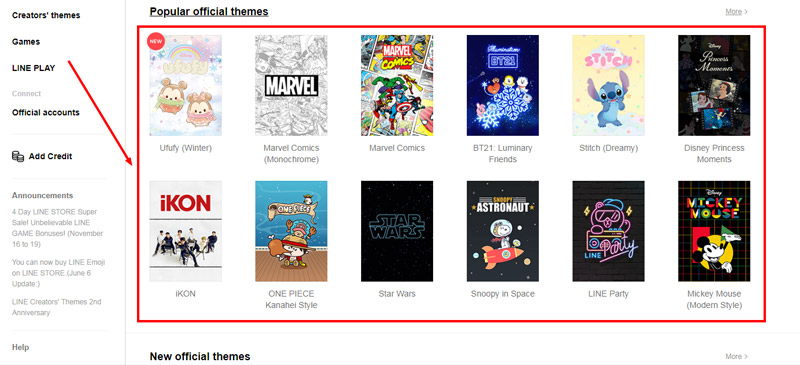Open the Marvel Comics (Monochrome) theme thumbnail
Screen dimensions: 800x365
point(291,85)
